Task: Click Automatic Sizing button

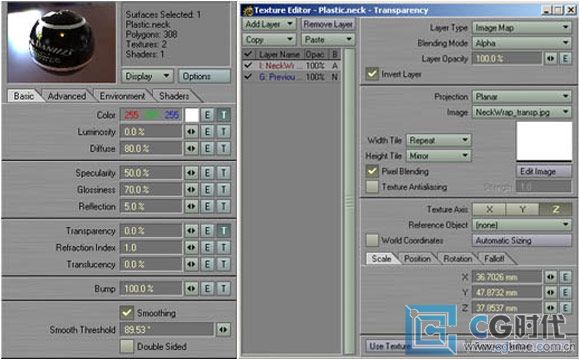Action: (x=522, y=240)
